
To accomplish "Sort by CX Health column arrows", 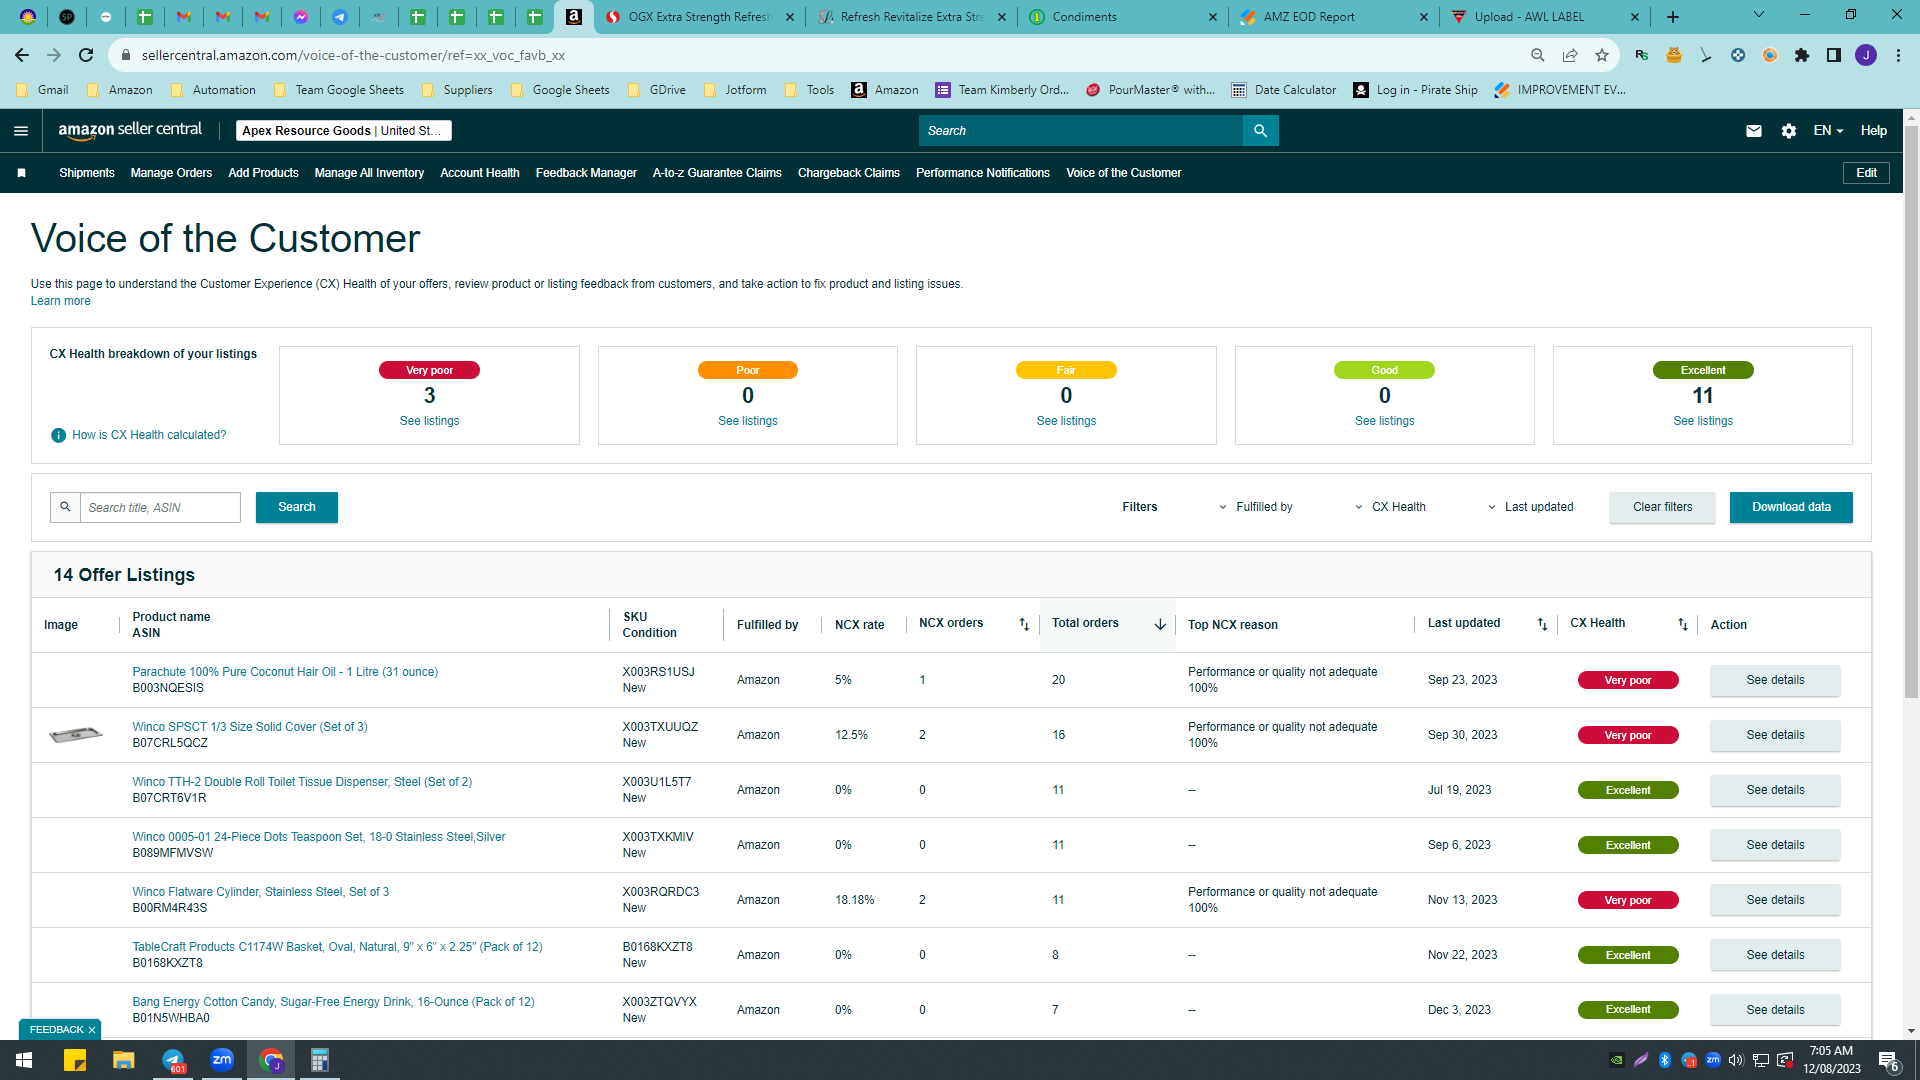I will pyautogui.click(x=1683, y=624).
